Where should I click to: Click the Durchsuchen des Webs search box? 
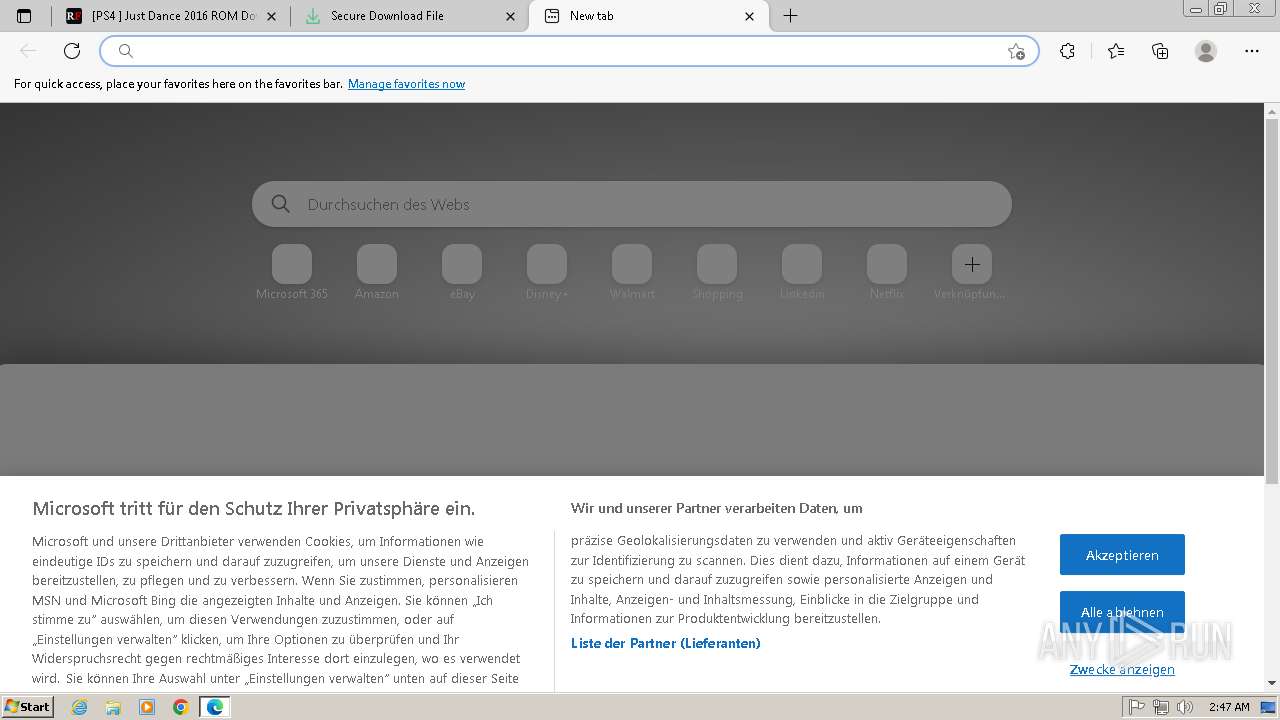[x=632, y=204]
